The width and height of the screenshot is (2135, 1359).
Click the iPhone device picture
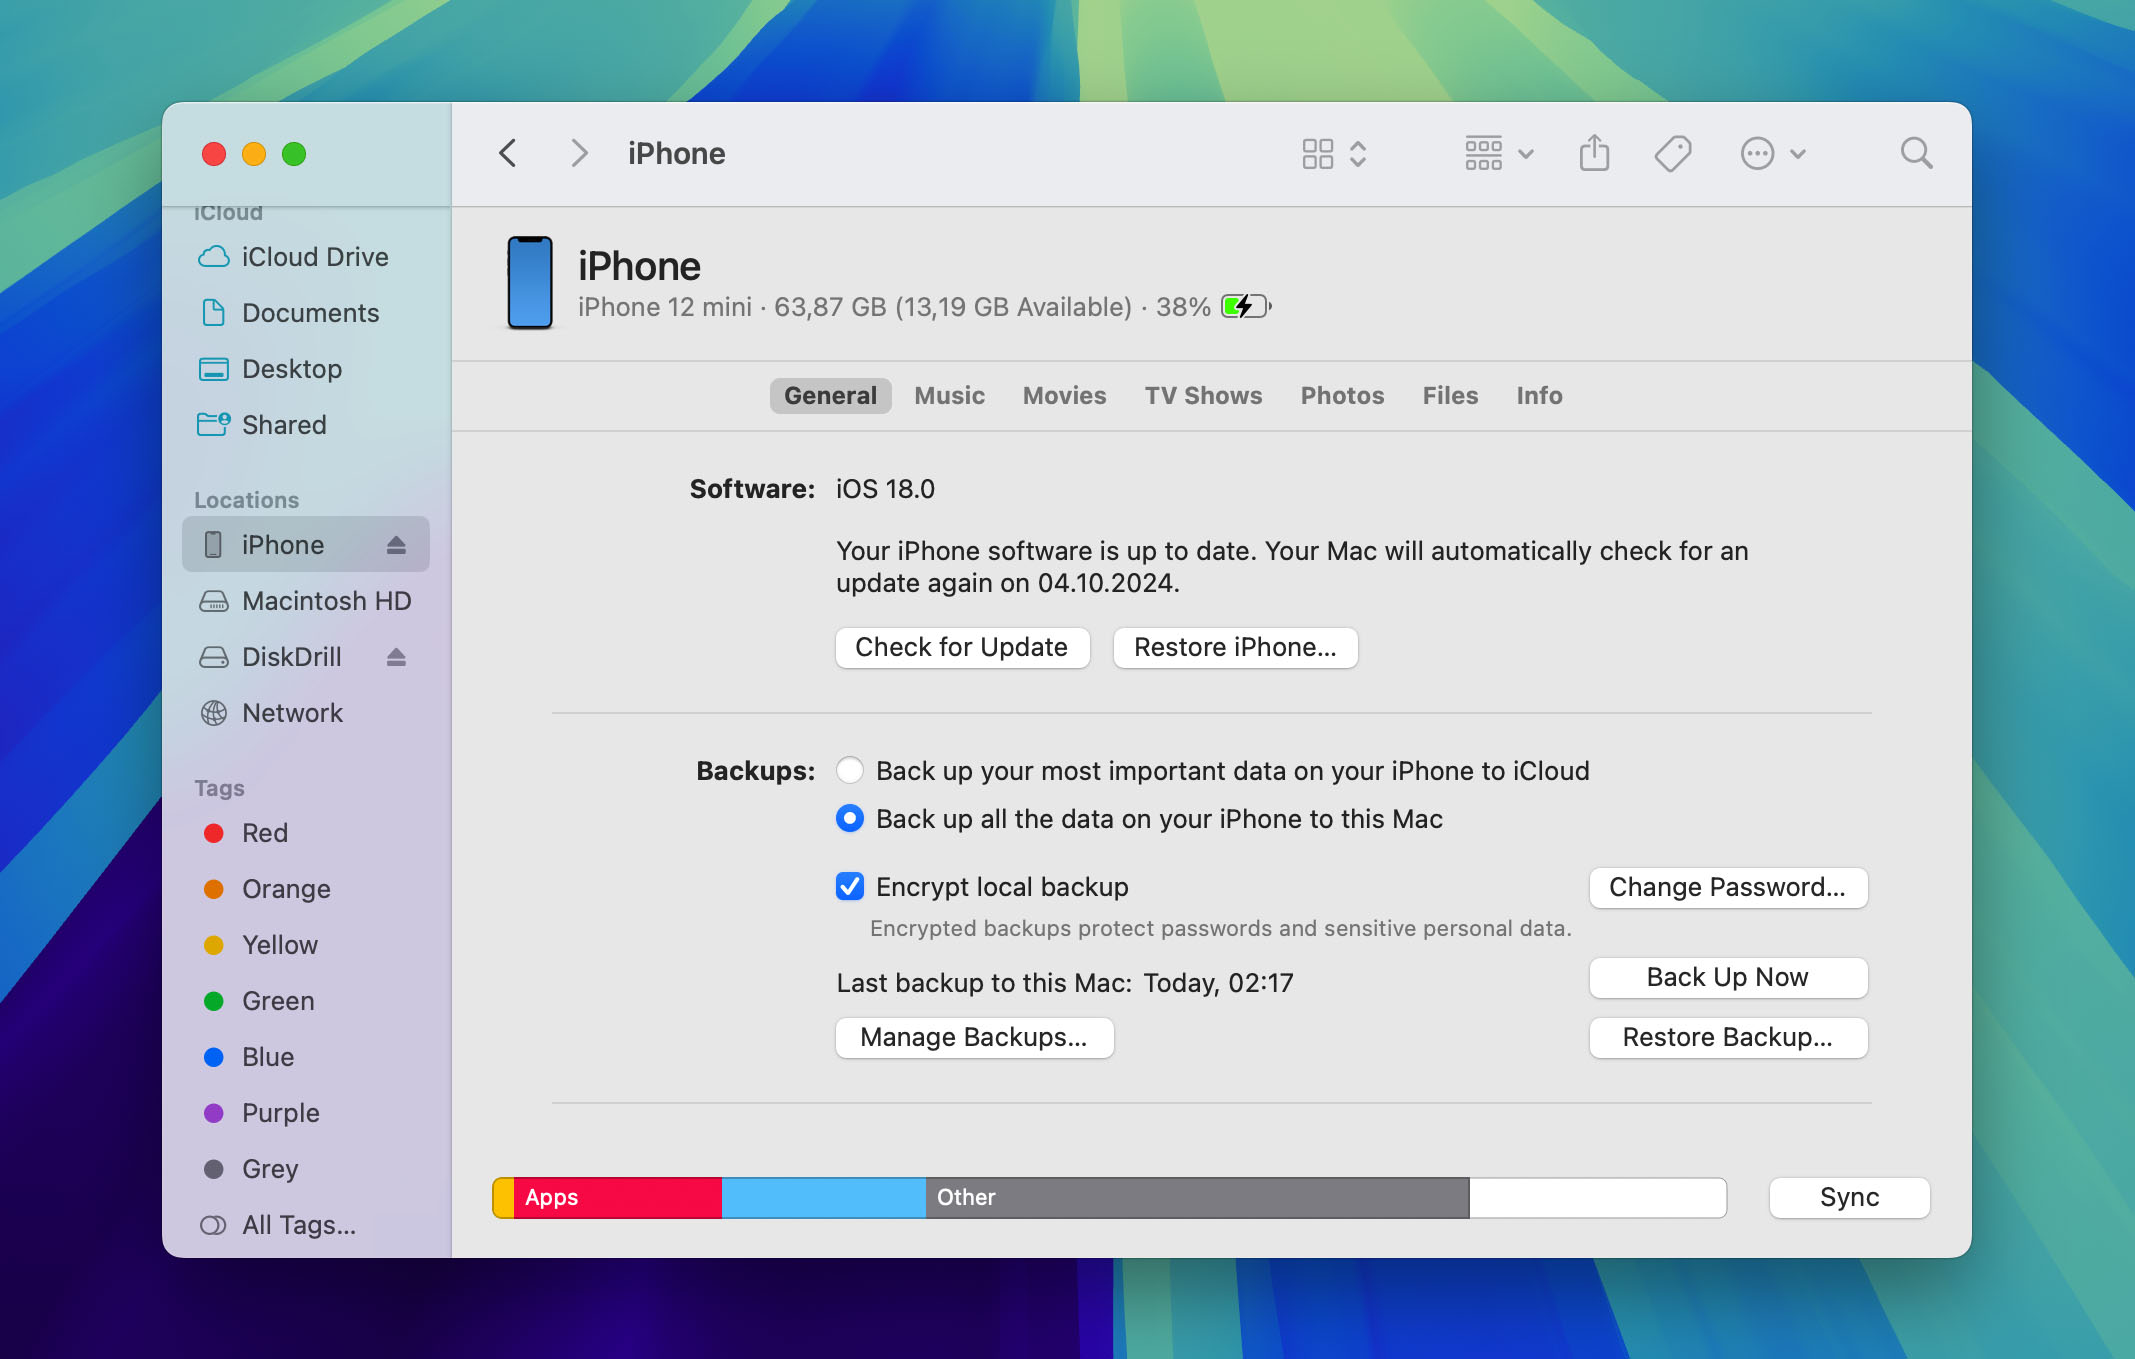tap(530, 283)
